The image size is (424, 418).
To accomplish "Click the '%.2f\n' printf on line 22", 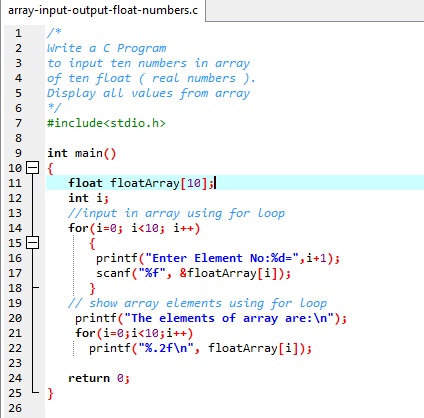I will click(x=200, y=348).
